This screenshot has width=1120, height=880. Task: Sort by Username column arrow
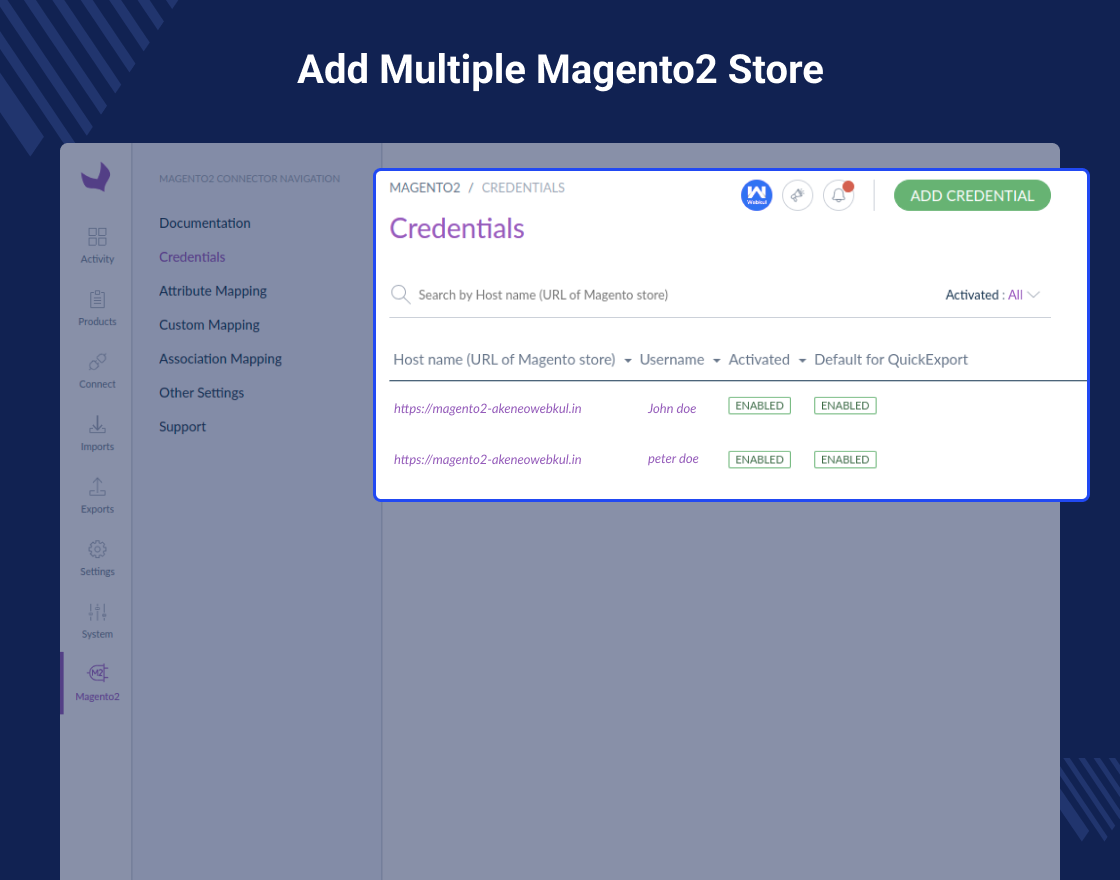716,361
